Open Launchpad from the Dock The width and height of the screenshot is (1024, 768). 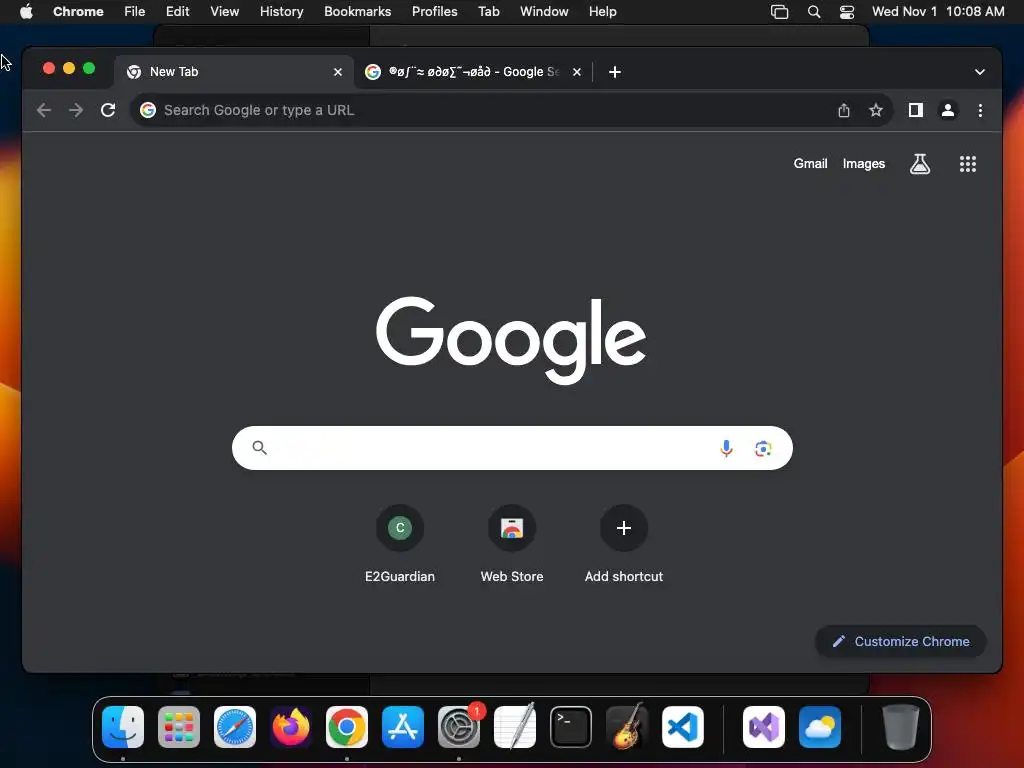click(x=179, y=727)
